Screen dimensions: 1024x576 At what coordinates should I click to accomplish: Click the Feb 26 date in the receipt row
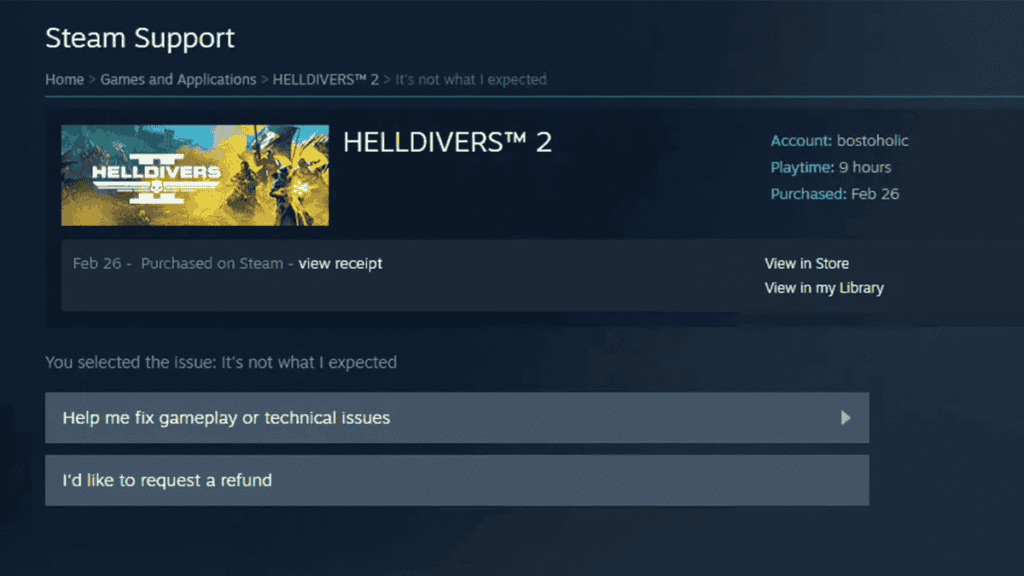[97, 263]
